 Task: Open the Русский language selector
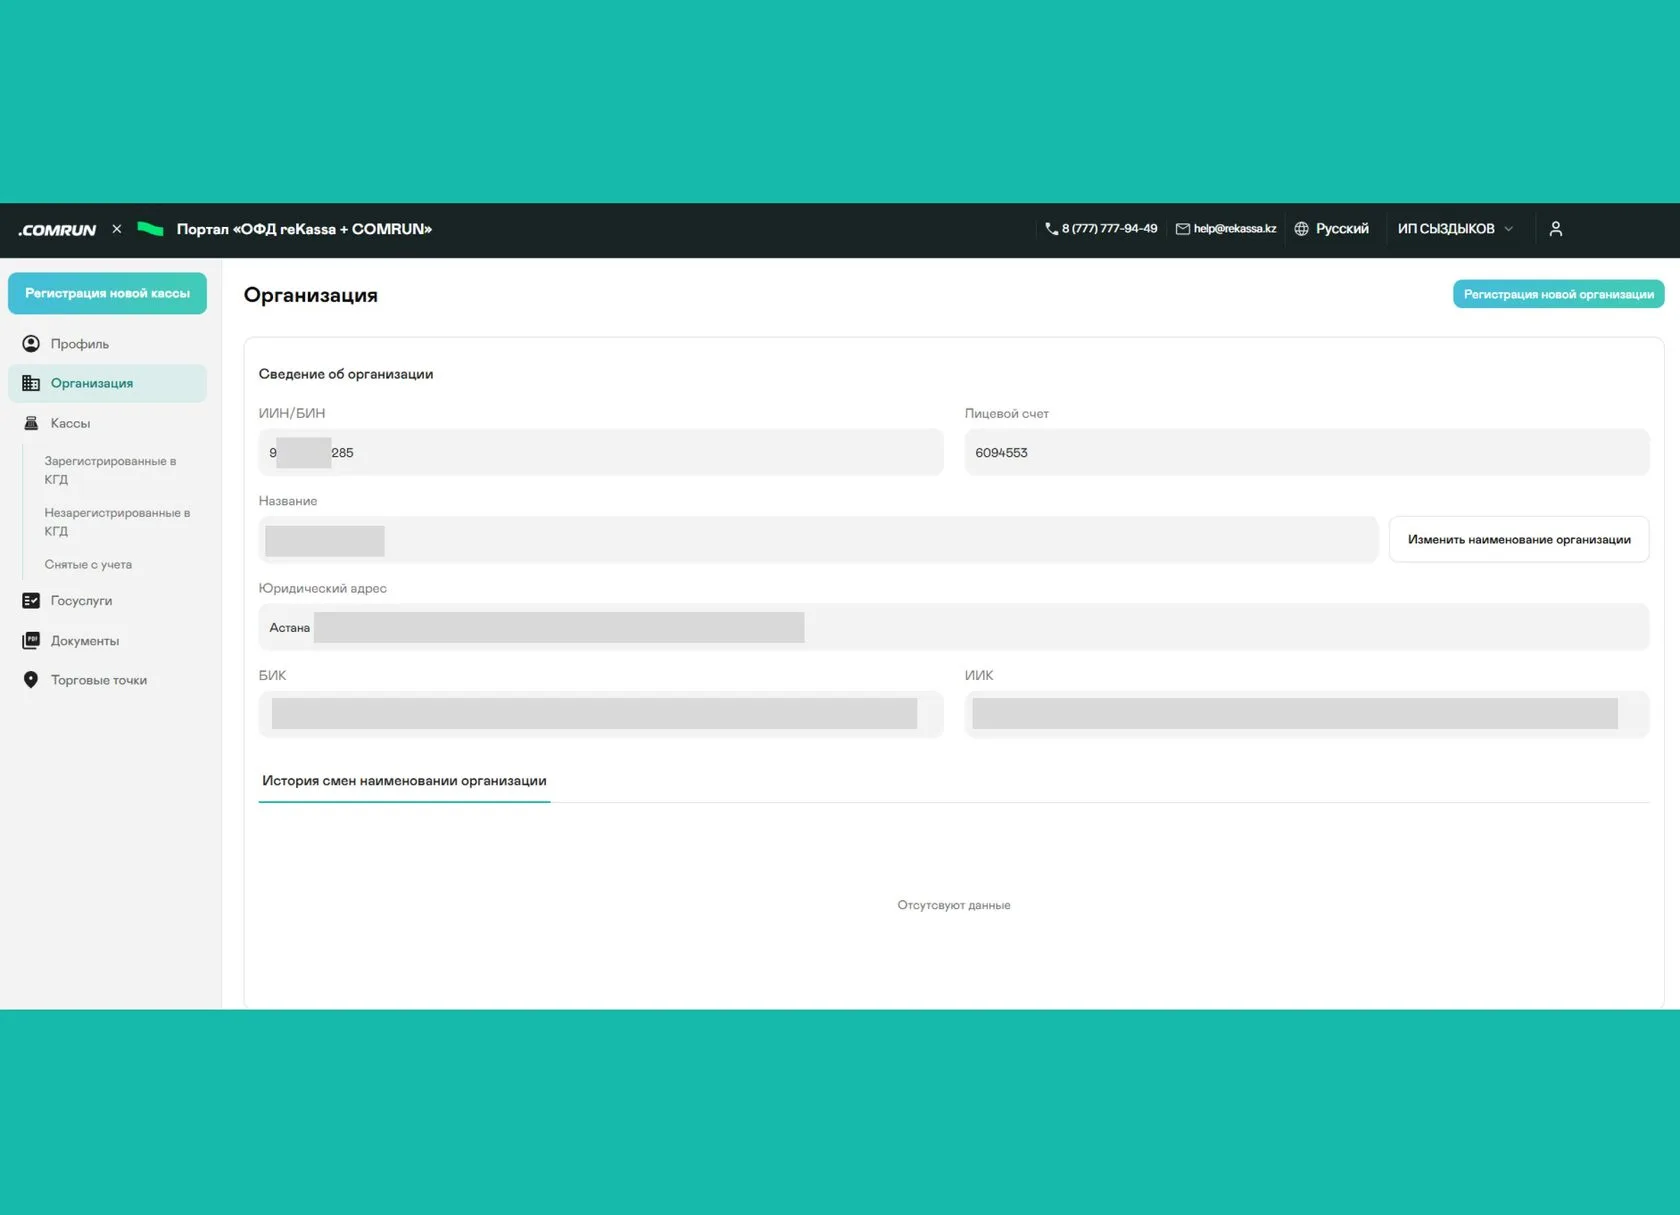pyautogui.click(x=1332, y=229)
